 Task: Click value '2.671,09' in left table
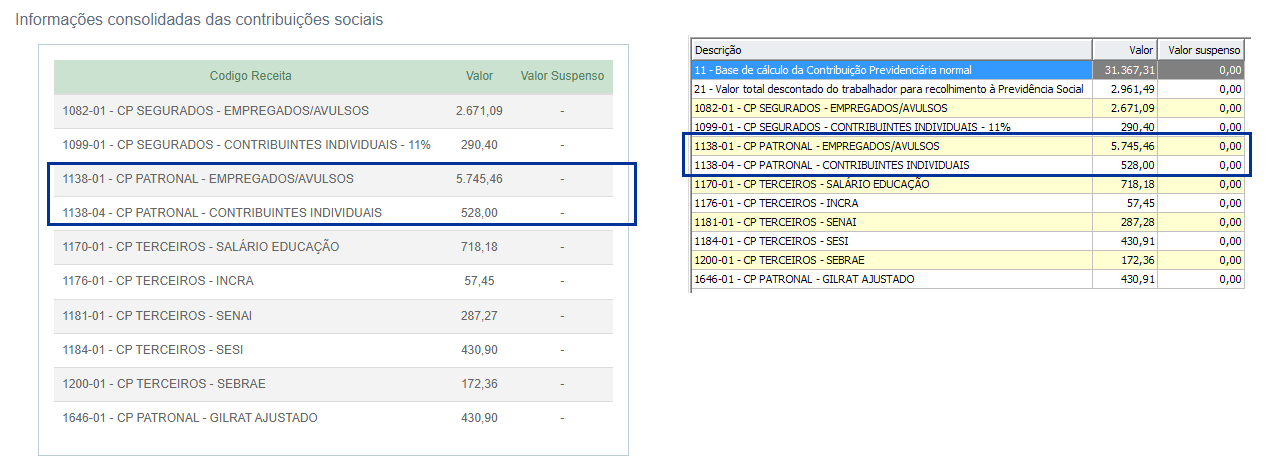tap(479, 111)
